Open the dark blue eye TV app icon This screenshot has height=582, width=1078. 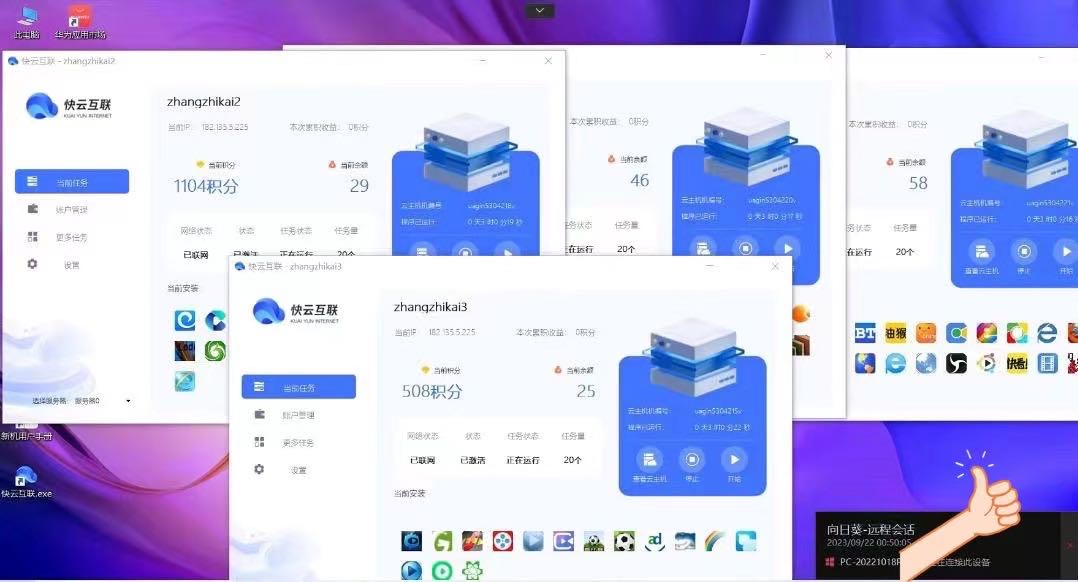click(412, 541)
